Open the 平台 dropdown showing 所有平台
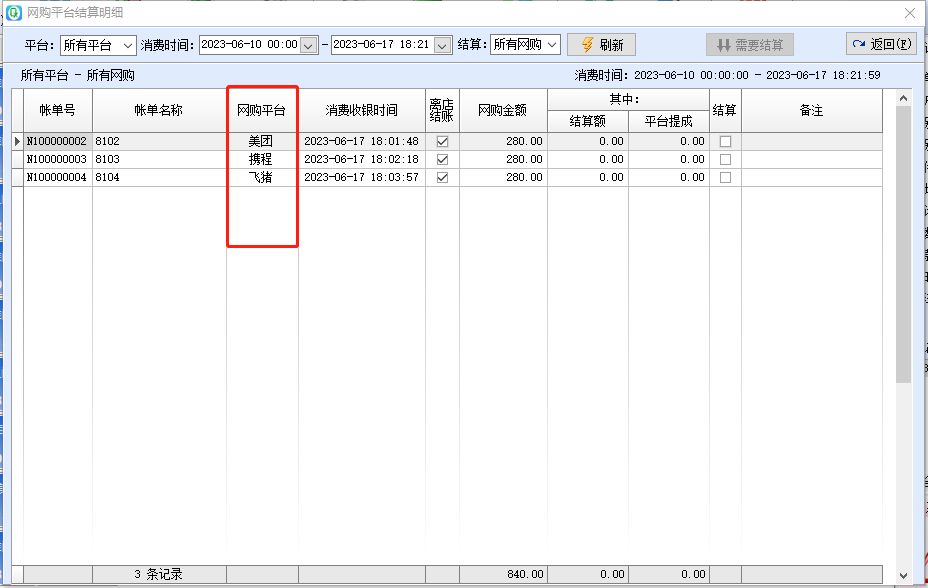The width and height of the screenshot is (928, 588). click(x=98, y=45)
